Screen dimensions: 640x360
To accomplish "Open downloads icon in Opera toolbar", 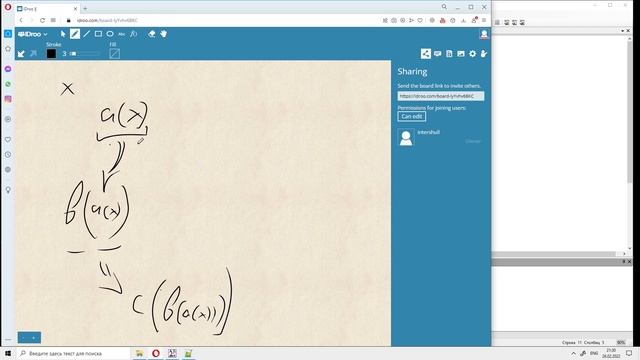I will (x=463, y=20).
